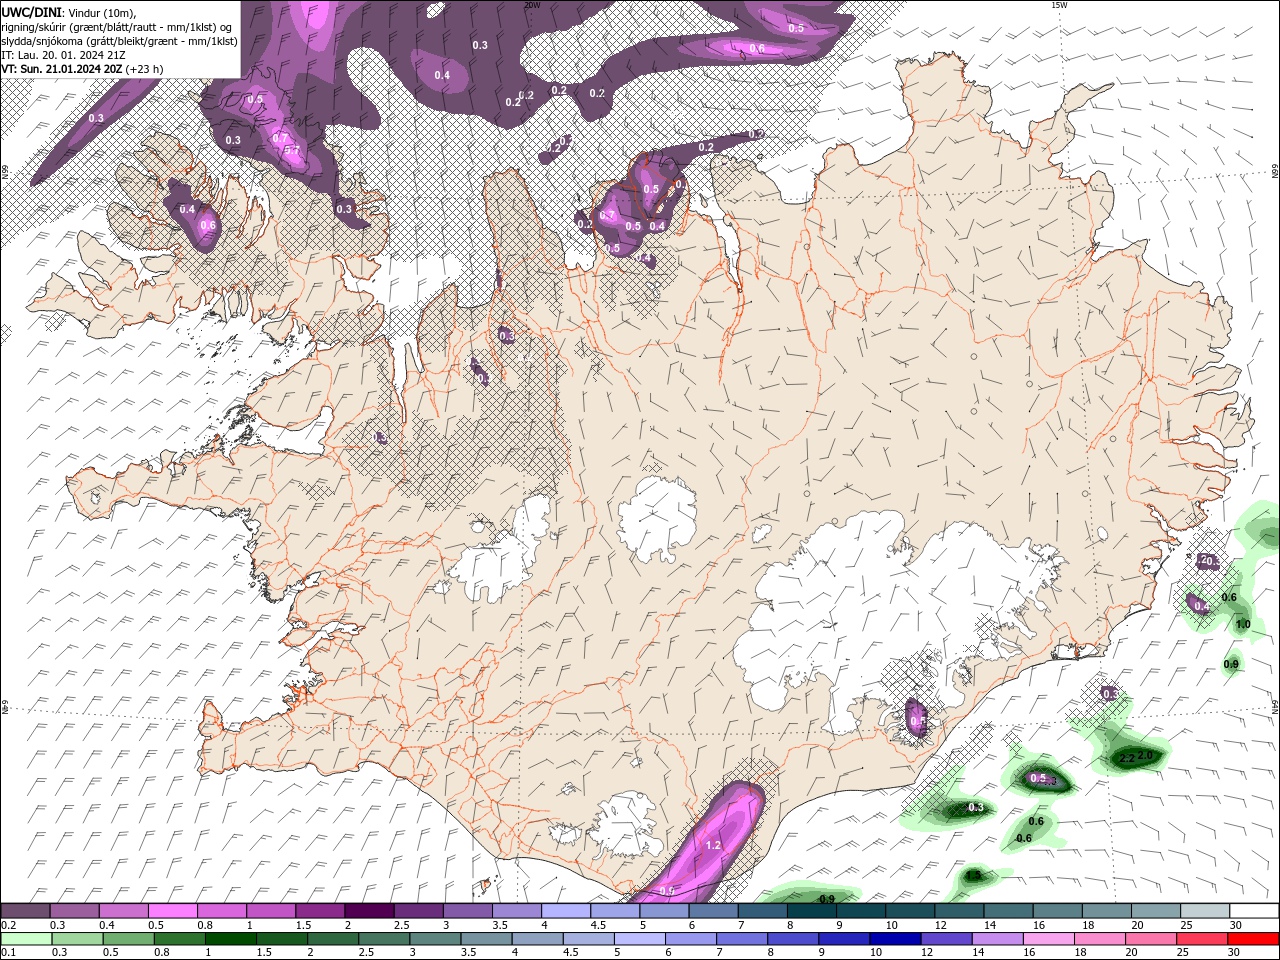Select the crimson rain swatch at 25
Screen dimensions: 1280x960
[1202, 939]
